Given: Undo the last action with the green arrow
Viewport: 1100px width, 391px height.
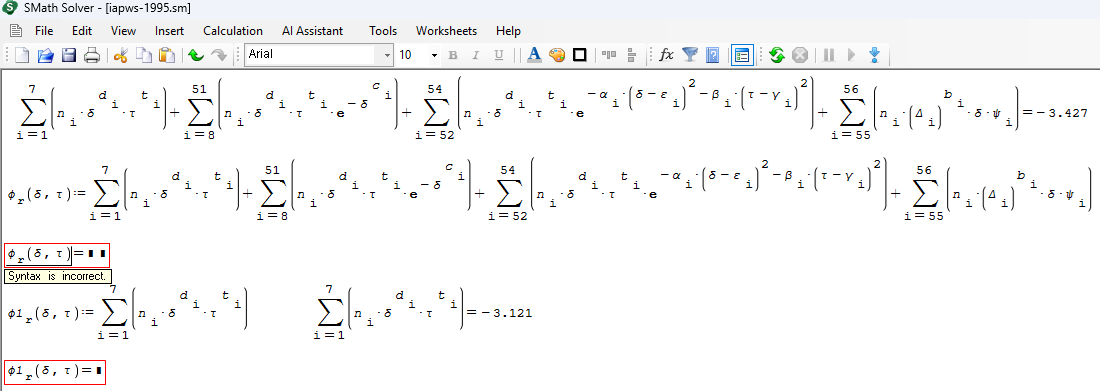Looking at the screenshot, I should click(196, 55).
